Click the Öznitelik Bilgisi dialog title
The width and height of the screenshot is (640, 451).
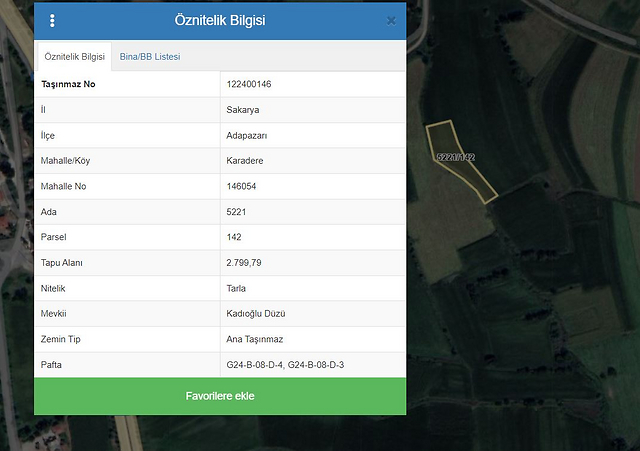(x=220, y=21)
